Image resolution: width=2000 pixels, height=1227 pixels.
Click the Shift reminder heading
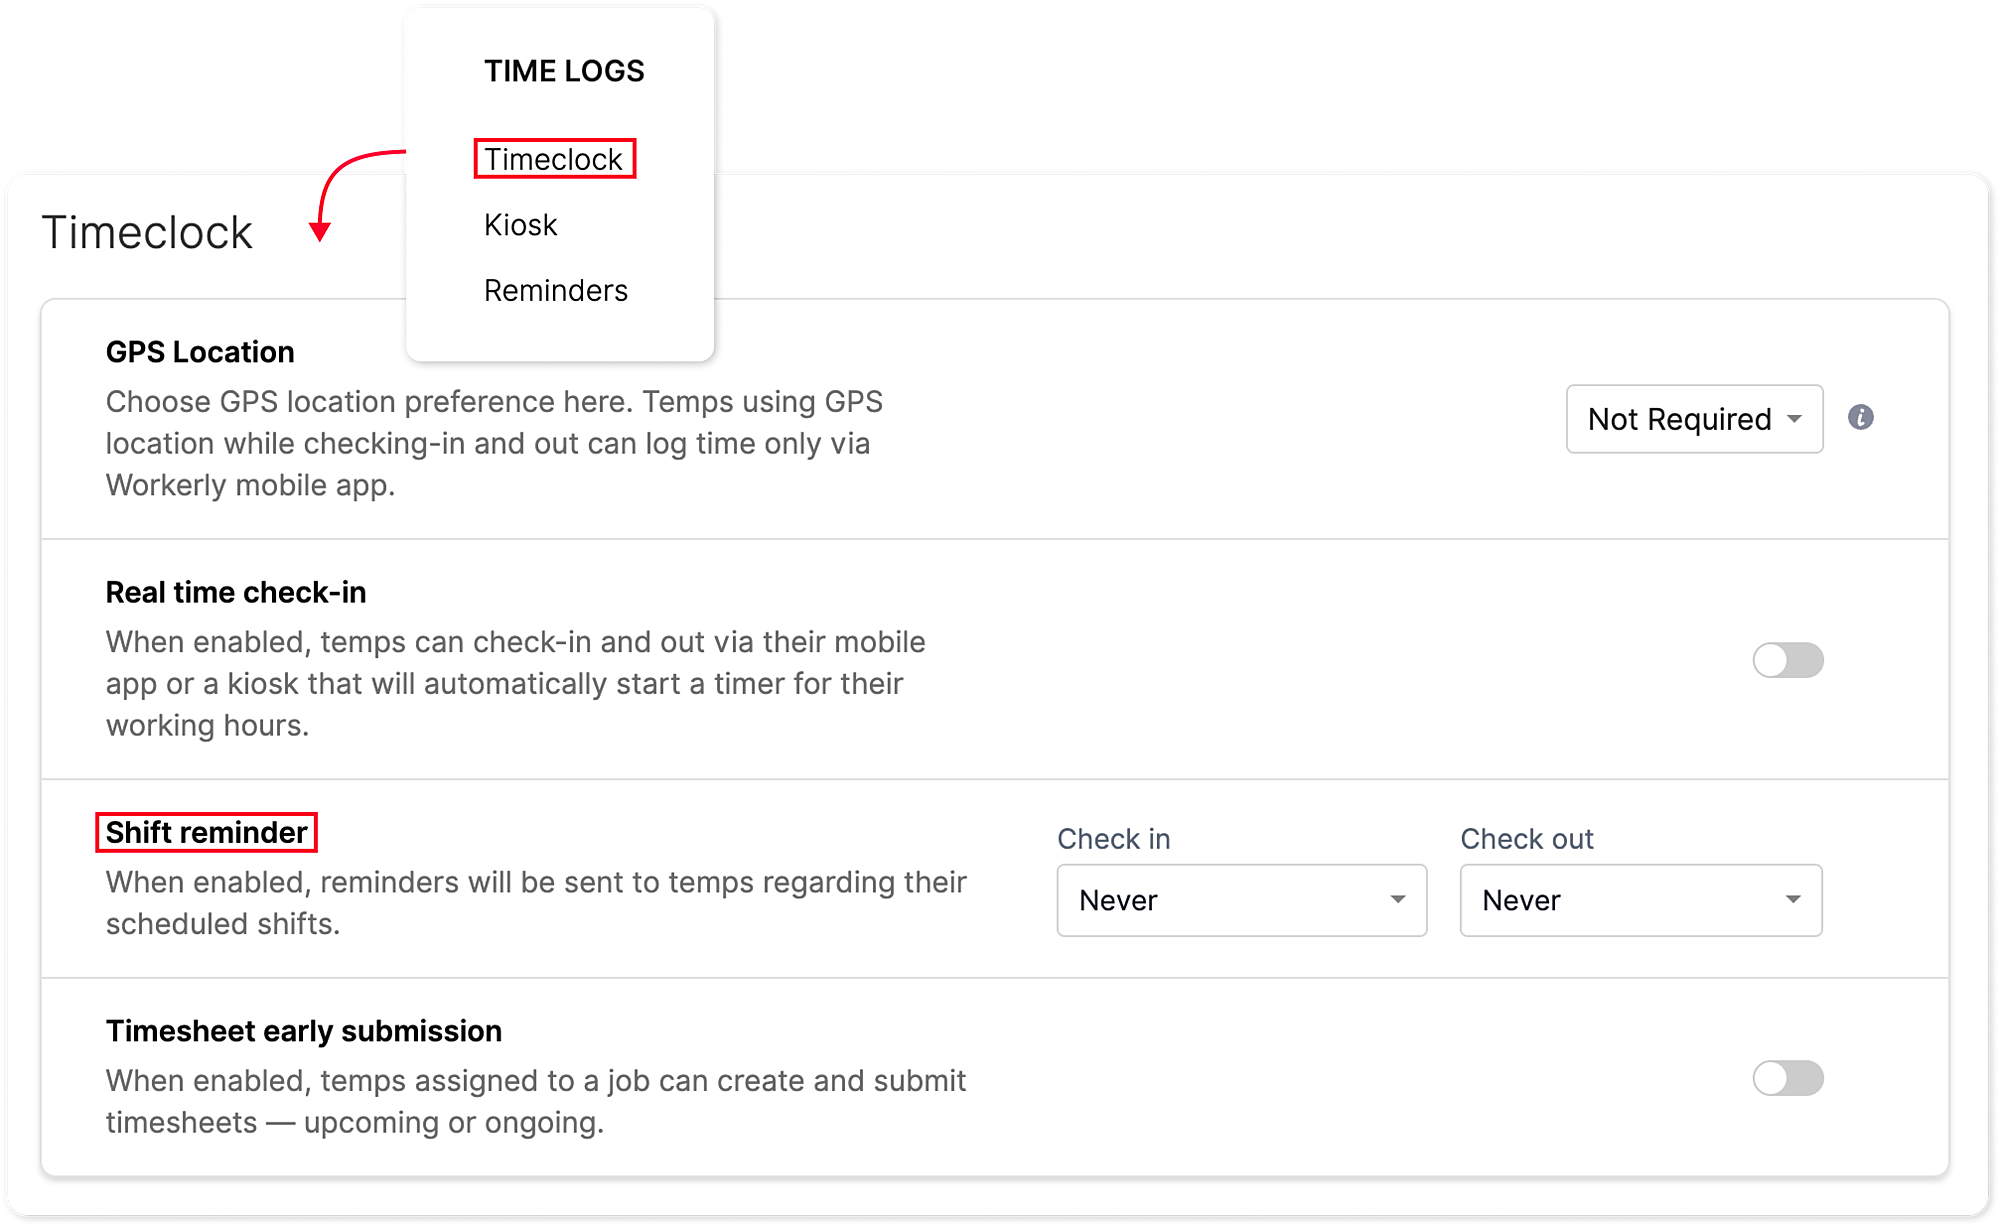pyautogui.click(x=206, y=832)
